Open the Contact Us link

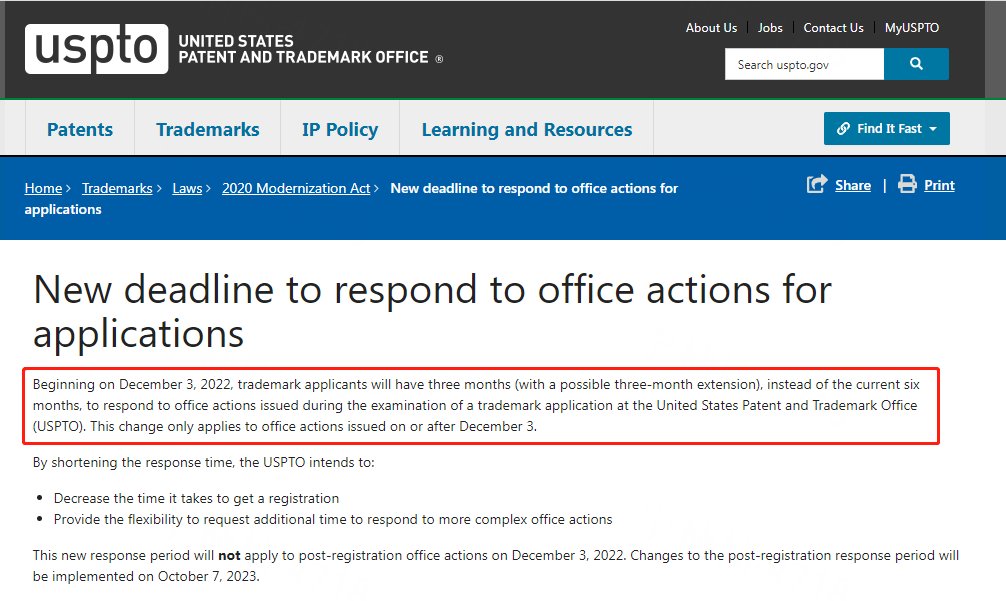click(833, 28)
